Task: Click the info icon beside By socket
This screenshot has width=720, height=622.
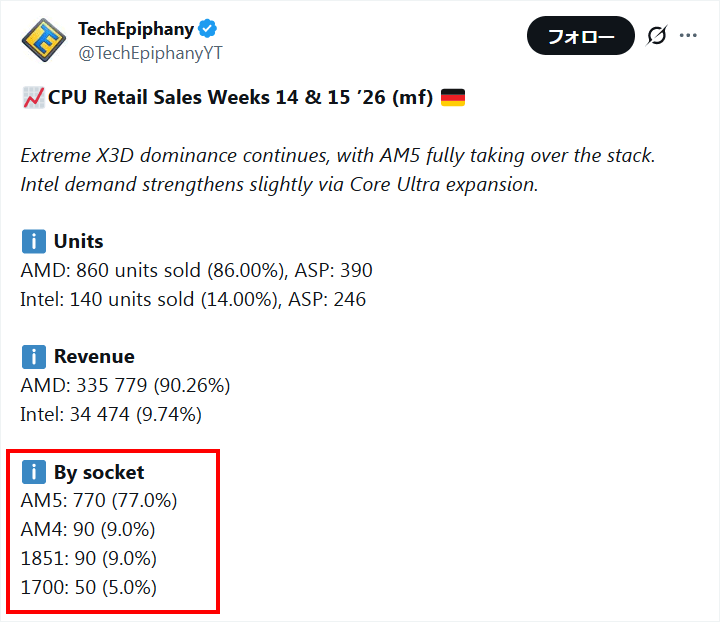Action: [33, 472]
